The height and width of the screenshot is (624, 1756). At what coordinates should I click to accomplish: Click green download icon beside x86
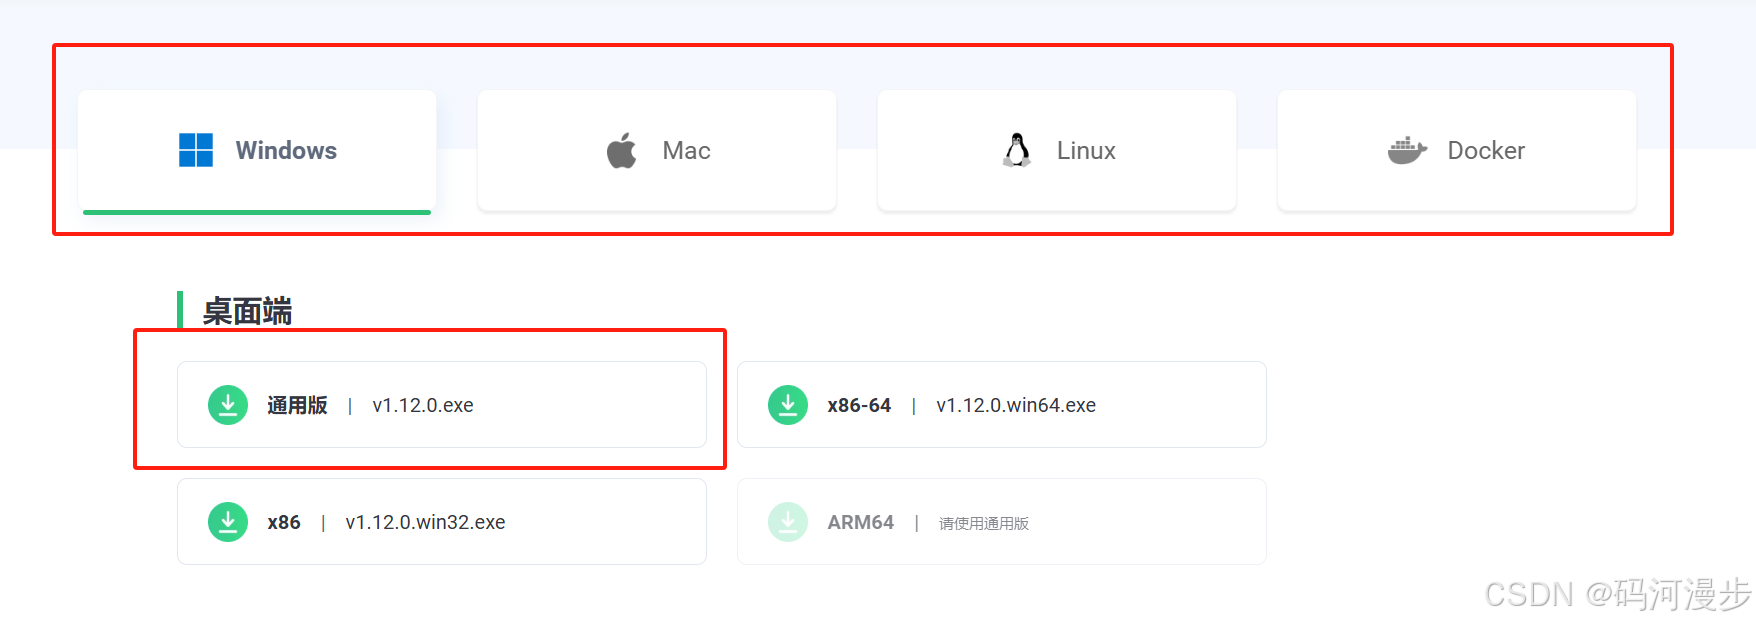tap(228, 522)
